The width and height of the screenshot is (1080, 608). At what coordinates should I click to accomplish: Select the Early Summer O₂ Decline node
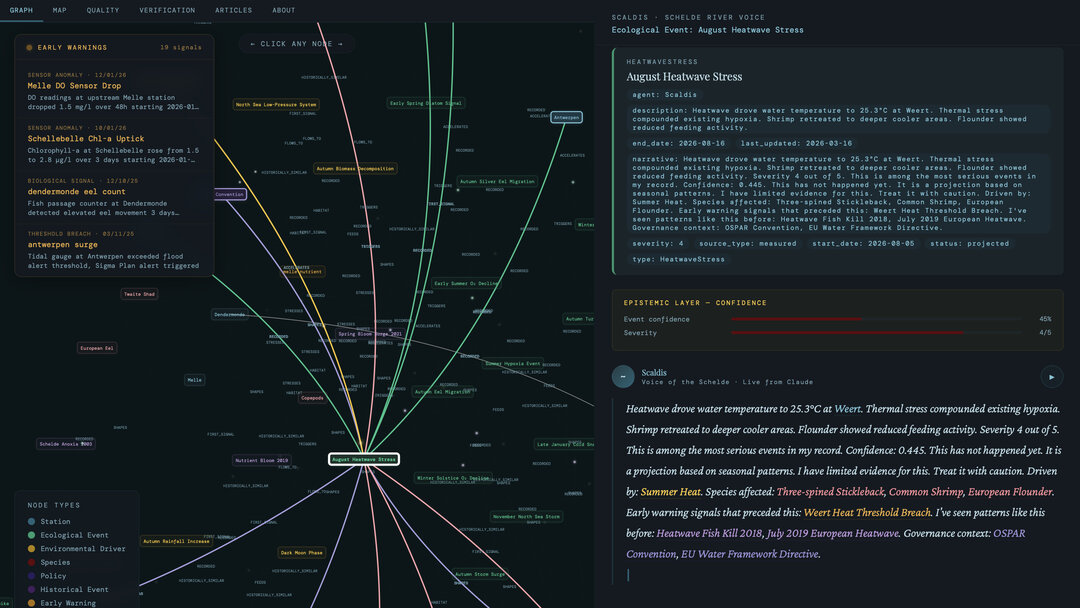pyautogui.click(x=466, y=283)
